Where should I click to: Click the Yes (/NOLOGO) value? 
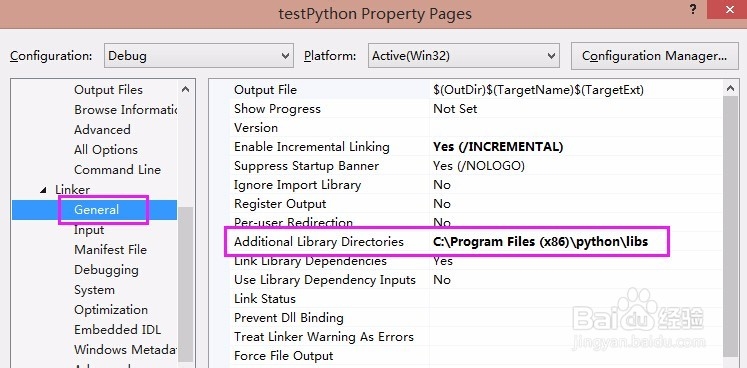(x=479, y=166)
